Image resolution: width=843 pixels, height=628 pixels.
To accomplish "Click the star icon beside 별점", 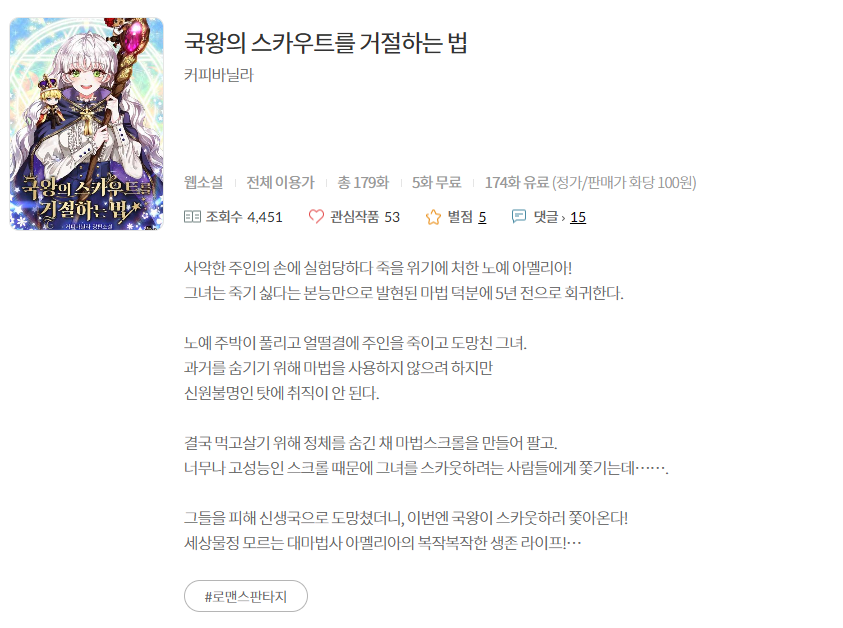I will click(x=433, y=217).
